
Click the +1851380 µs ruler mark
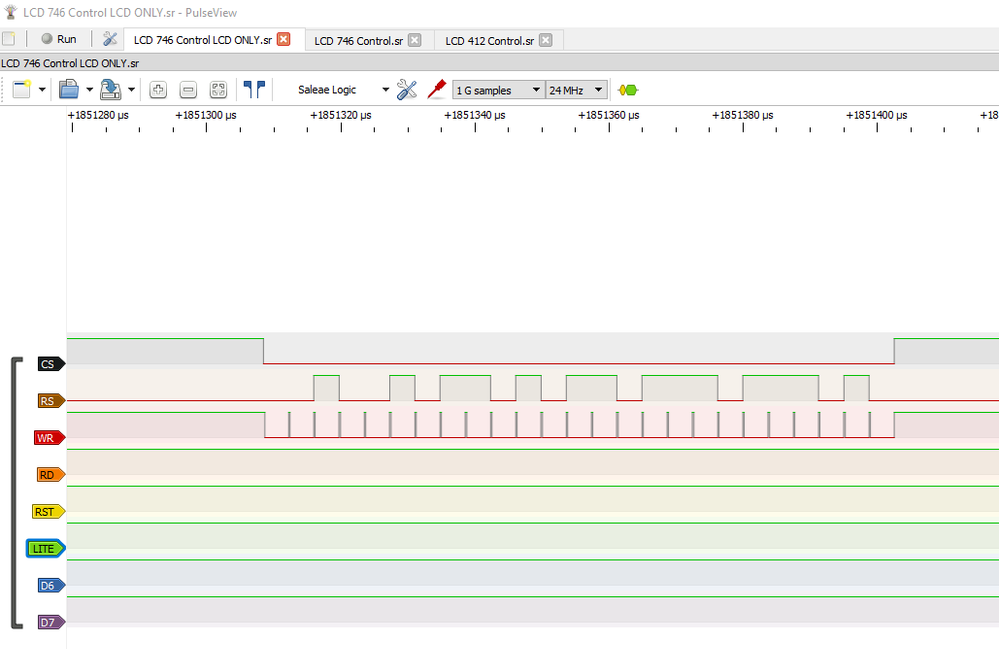[742, 115]
